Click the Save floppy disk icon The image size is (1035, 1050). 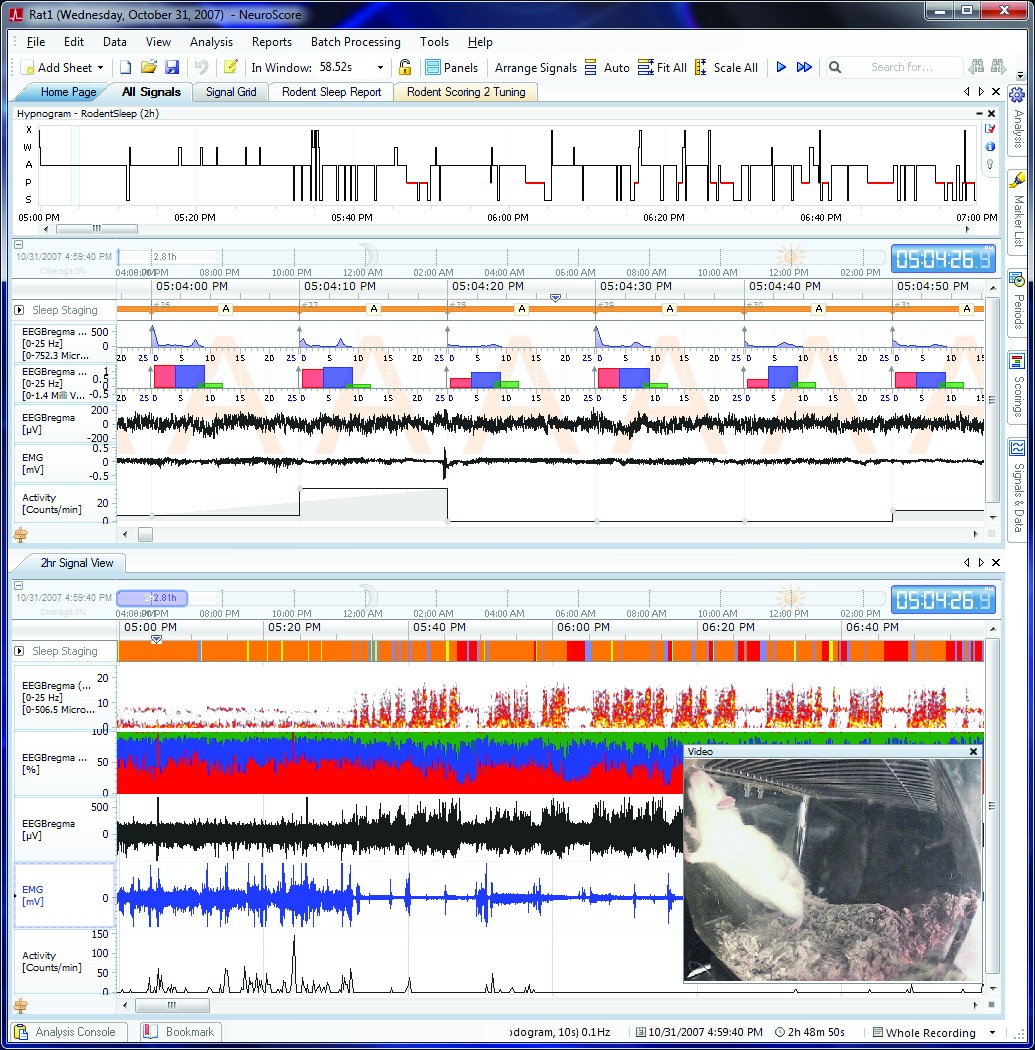pos(172,67)
